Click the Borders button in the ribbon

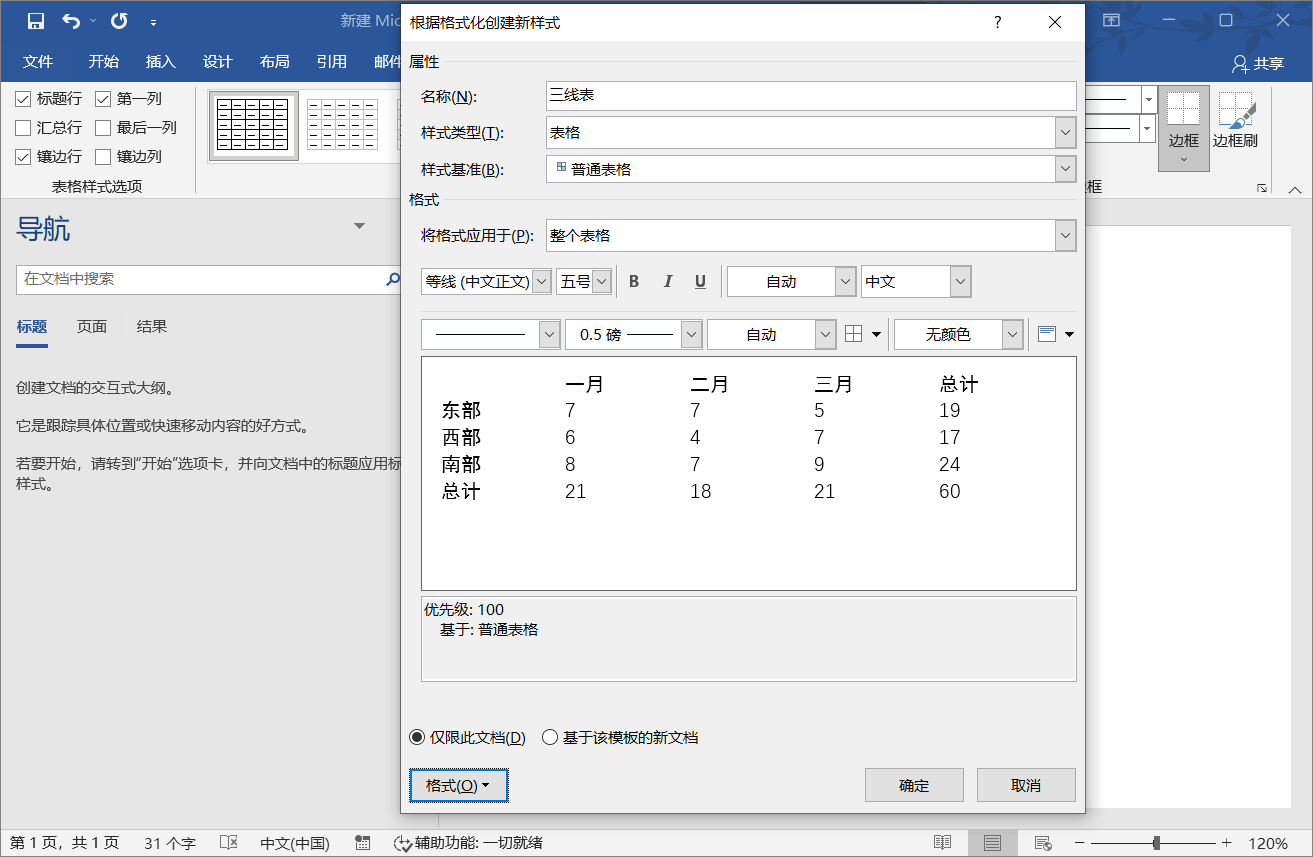tap(1184, 128)
